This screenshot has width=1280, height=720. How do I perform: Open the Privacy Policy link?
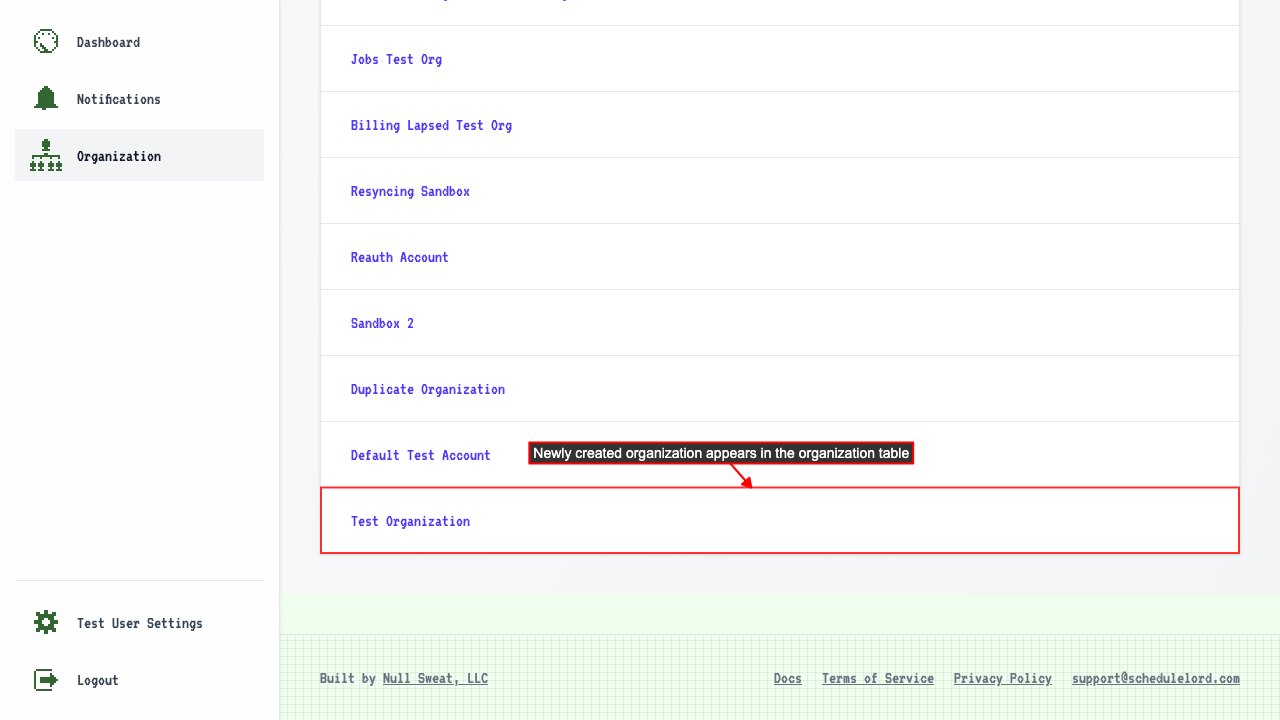click(1002, 678)
